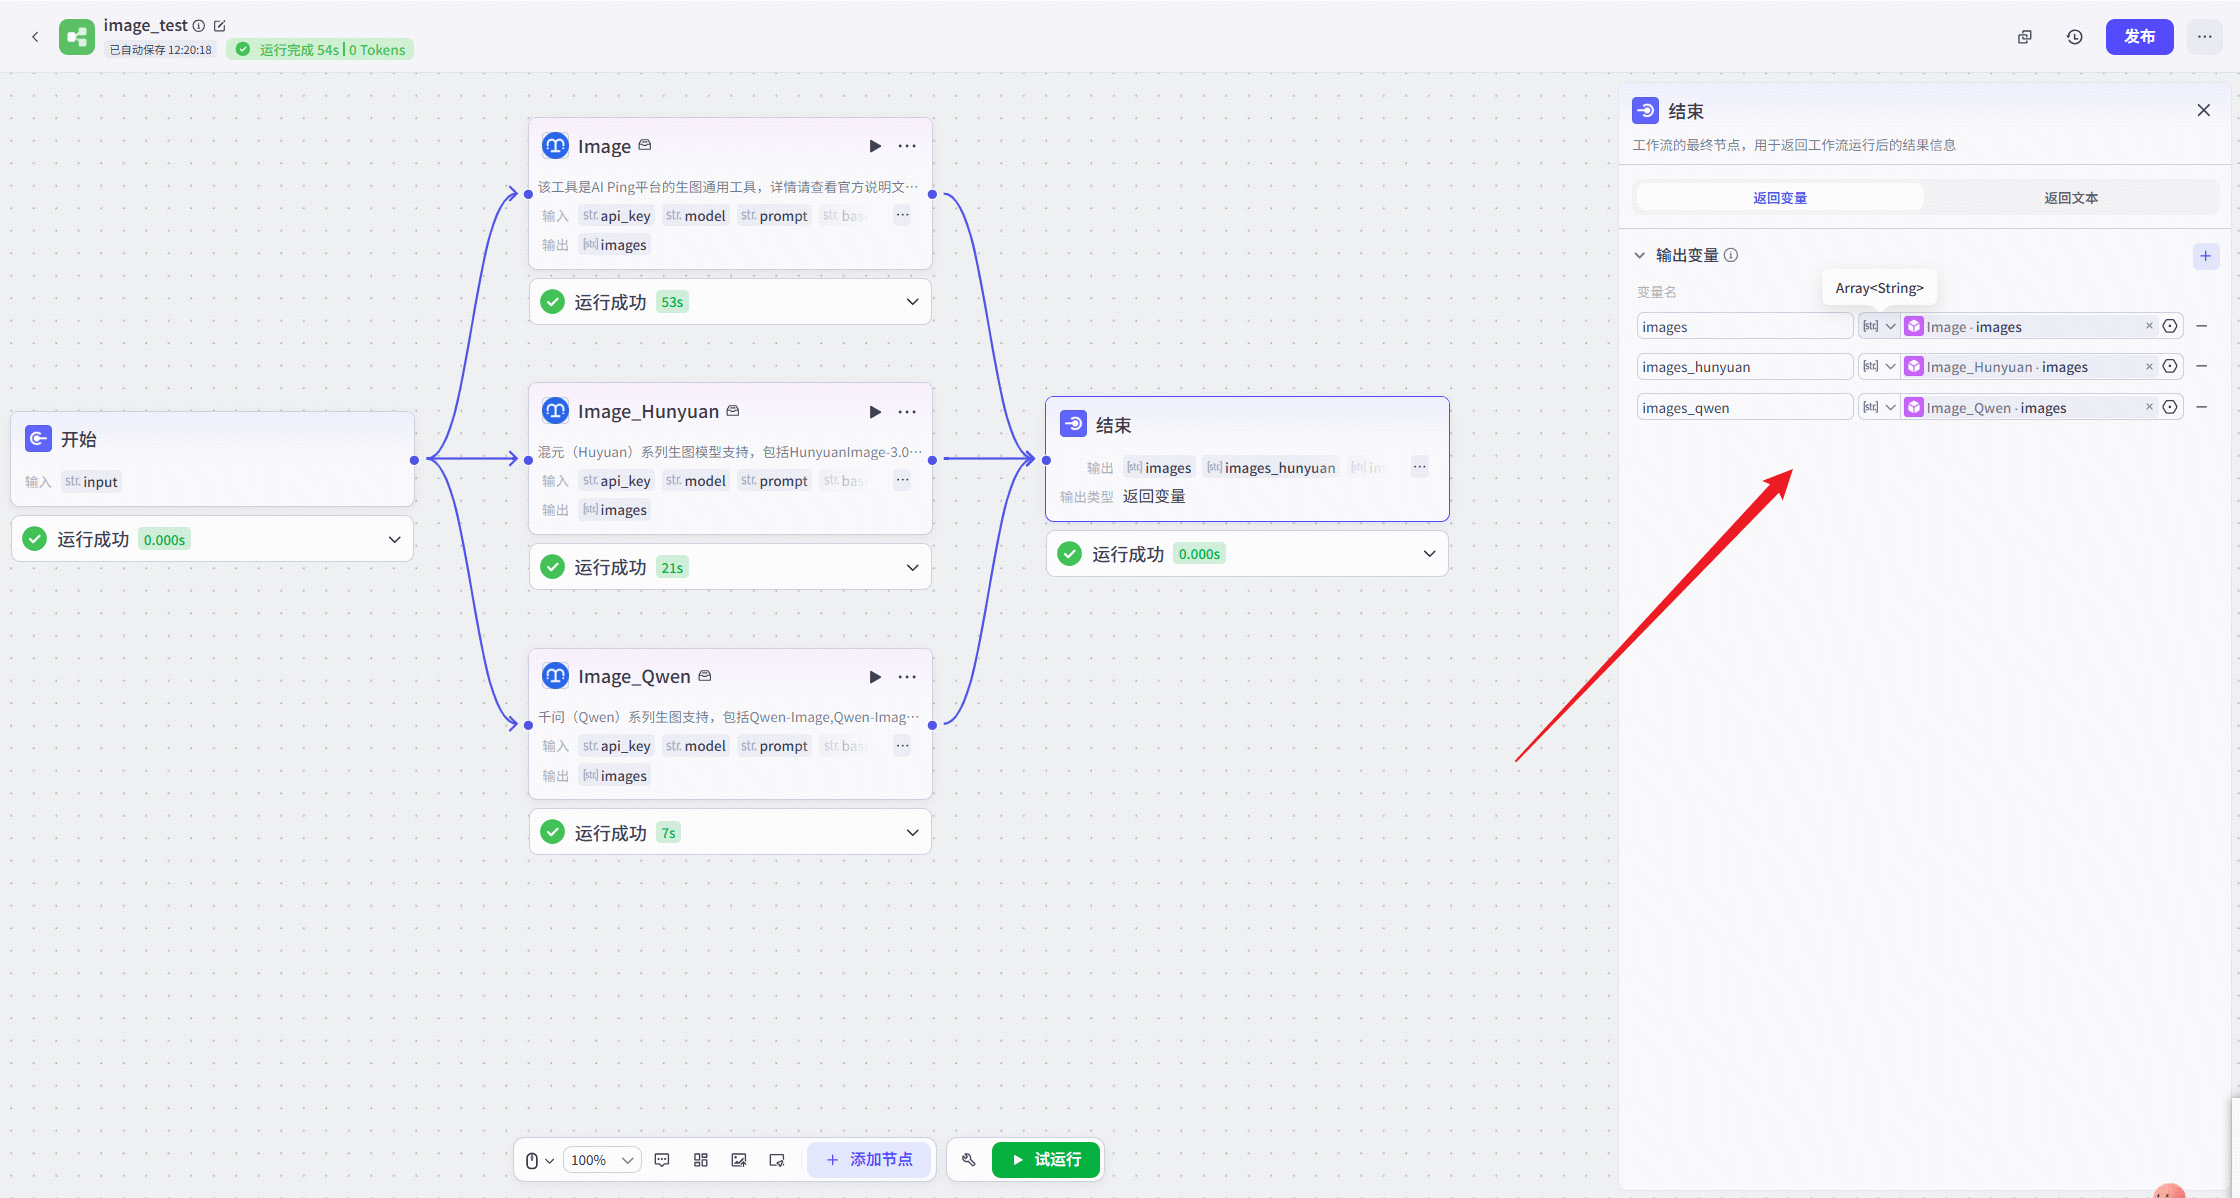The image size is (2240, 1198).
Task: Expand the Image node 运行成功 53s result
Action: 912,302
